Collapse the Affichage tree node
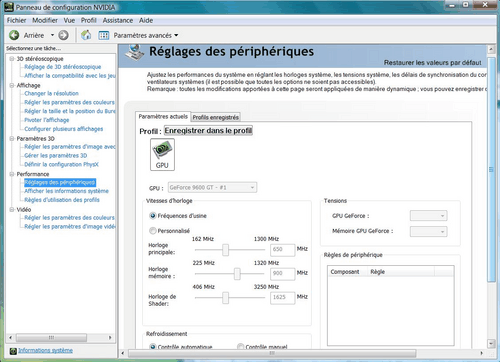 [12, 85]
